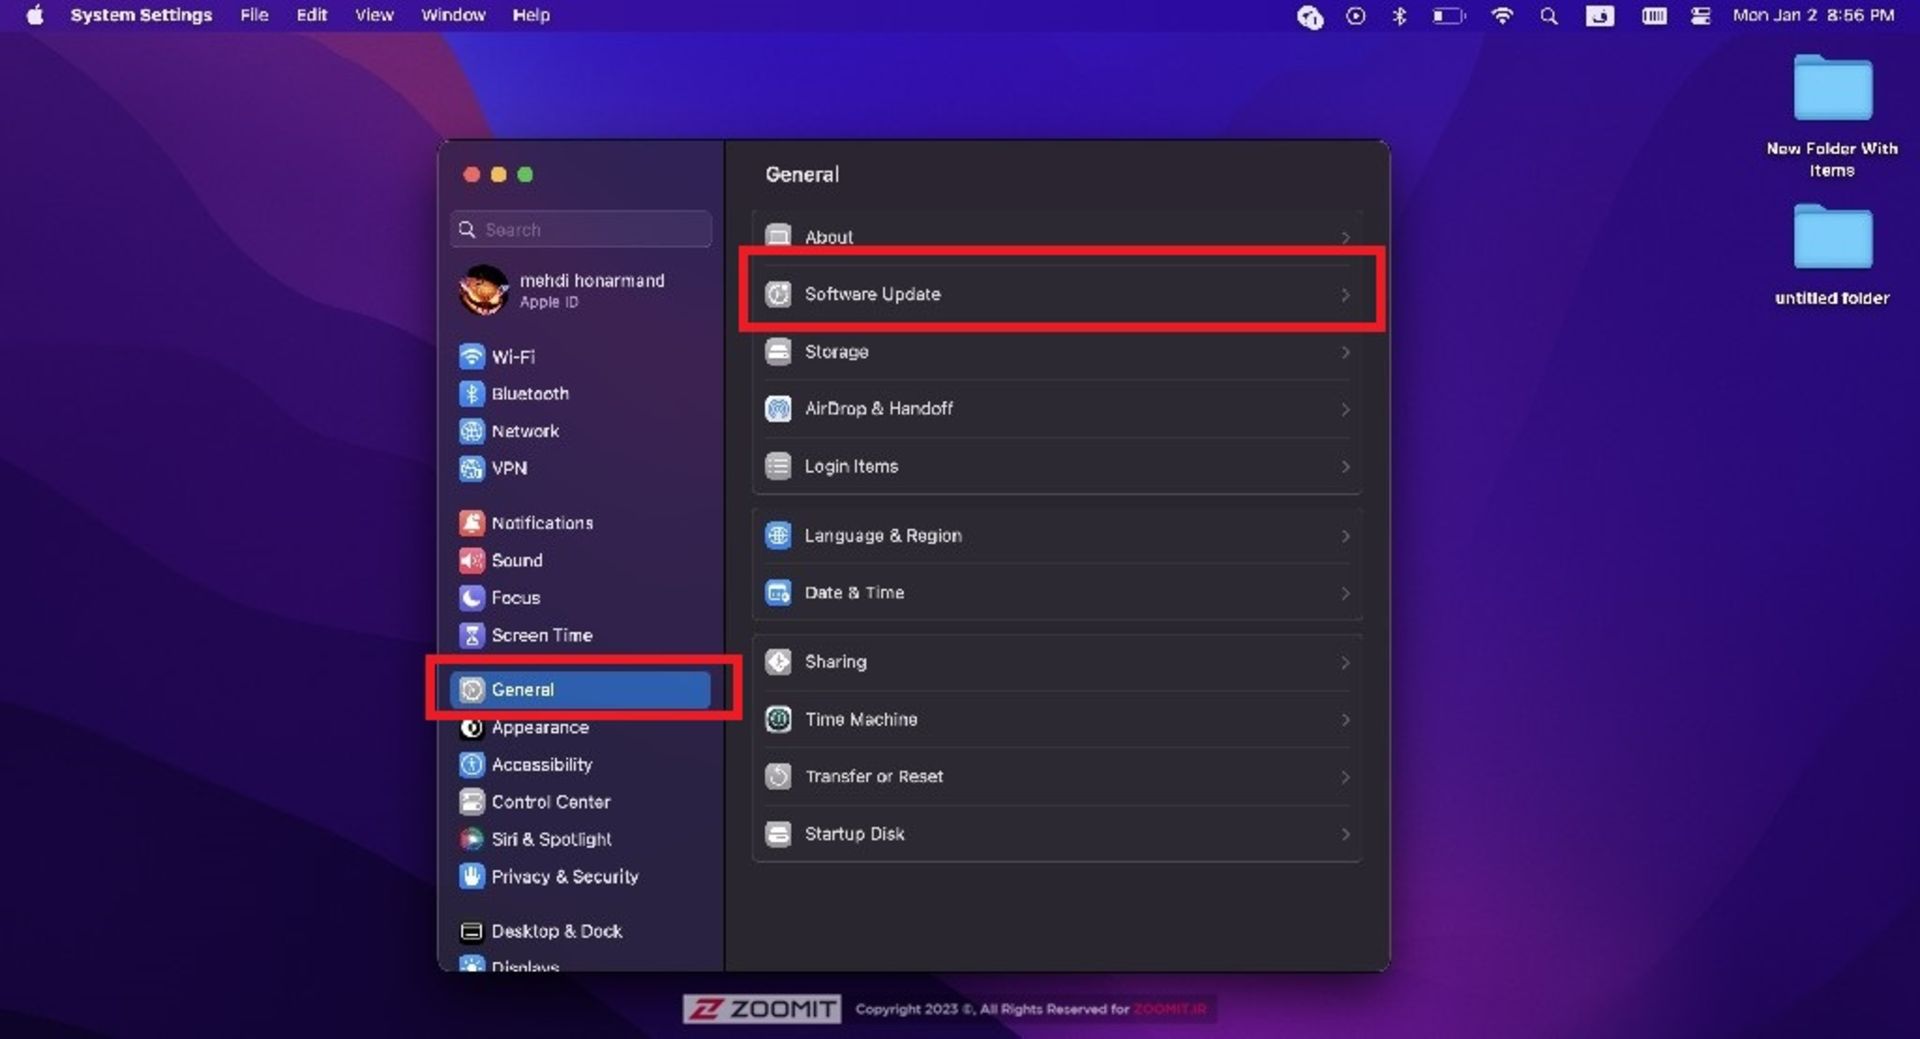Click the menu bar date and time

(x=1813, y=15)
